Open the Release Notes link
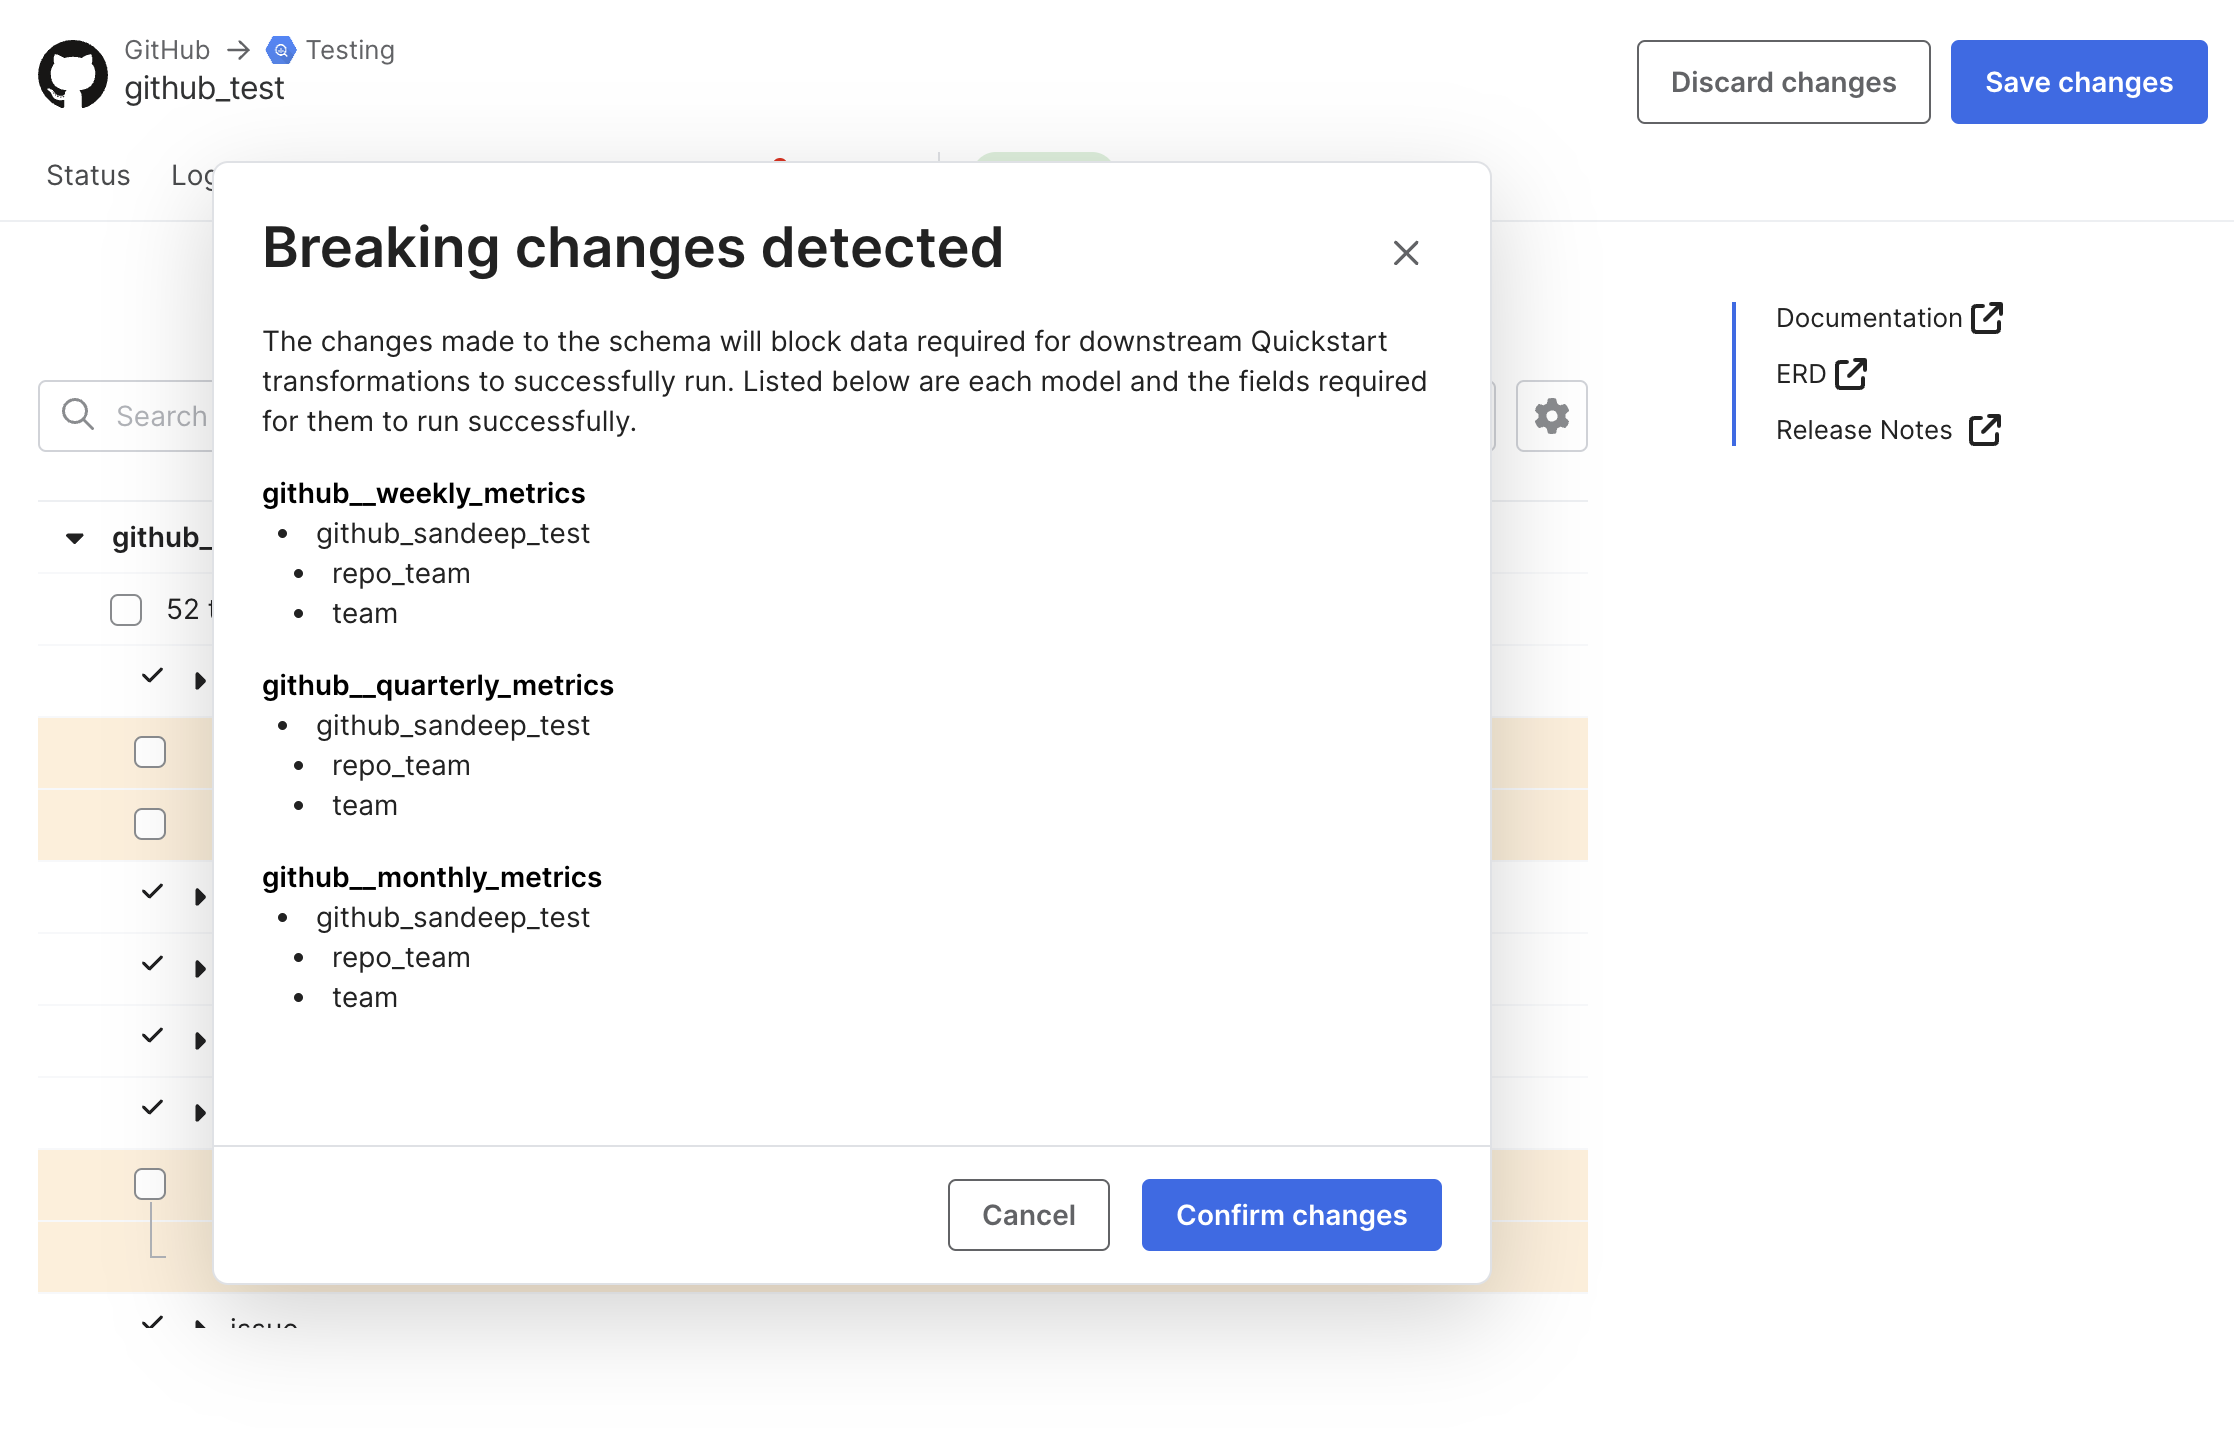Viewport: 2234px width, 1444px height. click(1888, 430)
